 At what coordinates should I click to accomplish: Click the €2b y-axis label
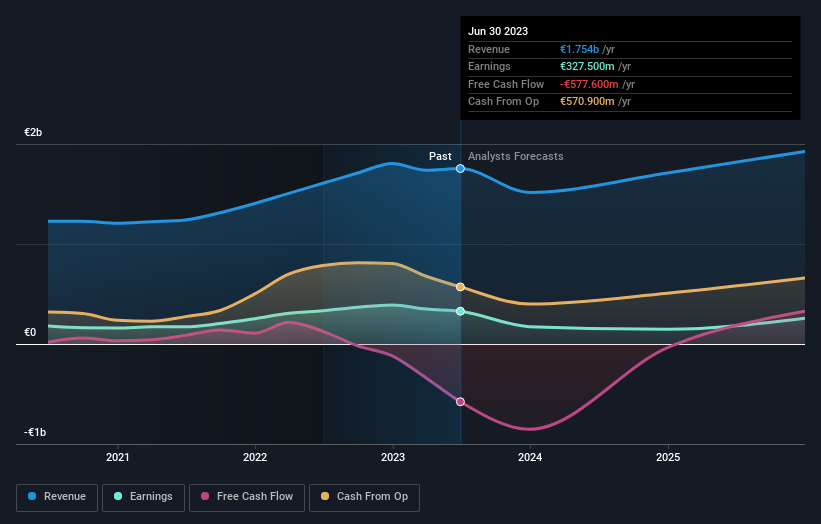tap(33, 132)
